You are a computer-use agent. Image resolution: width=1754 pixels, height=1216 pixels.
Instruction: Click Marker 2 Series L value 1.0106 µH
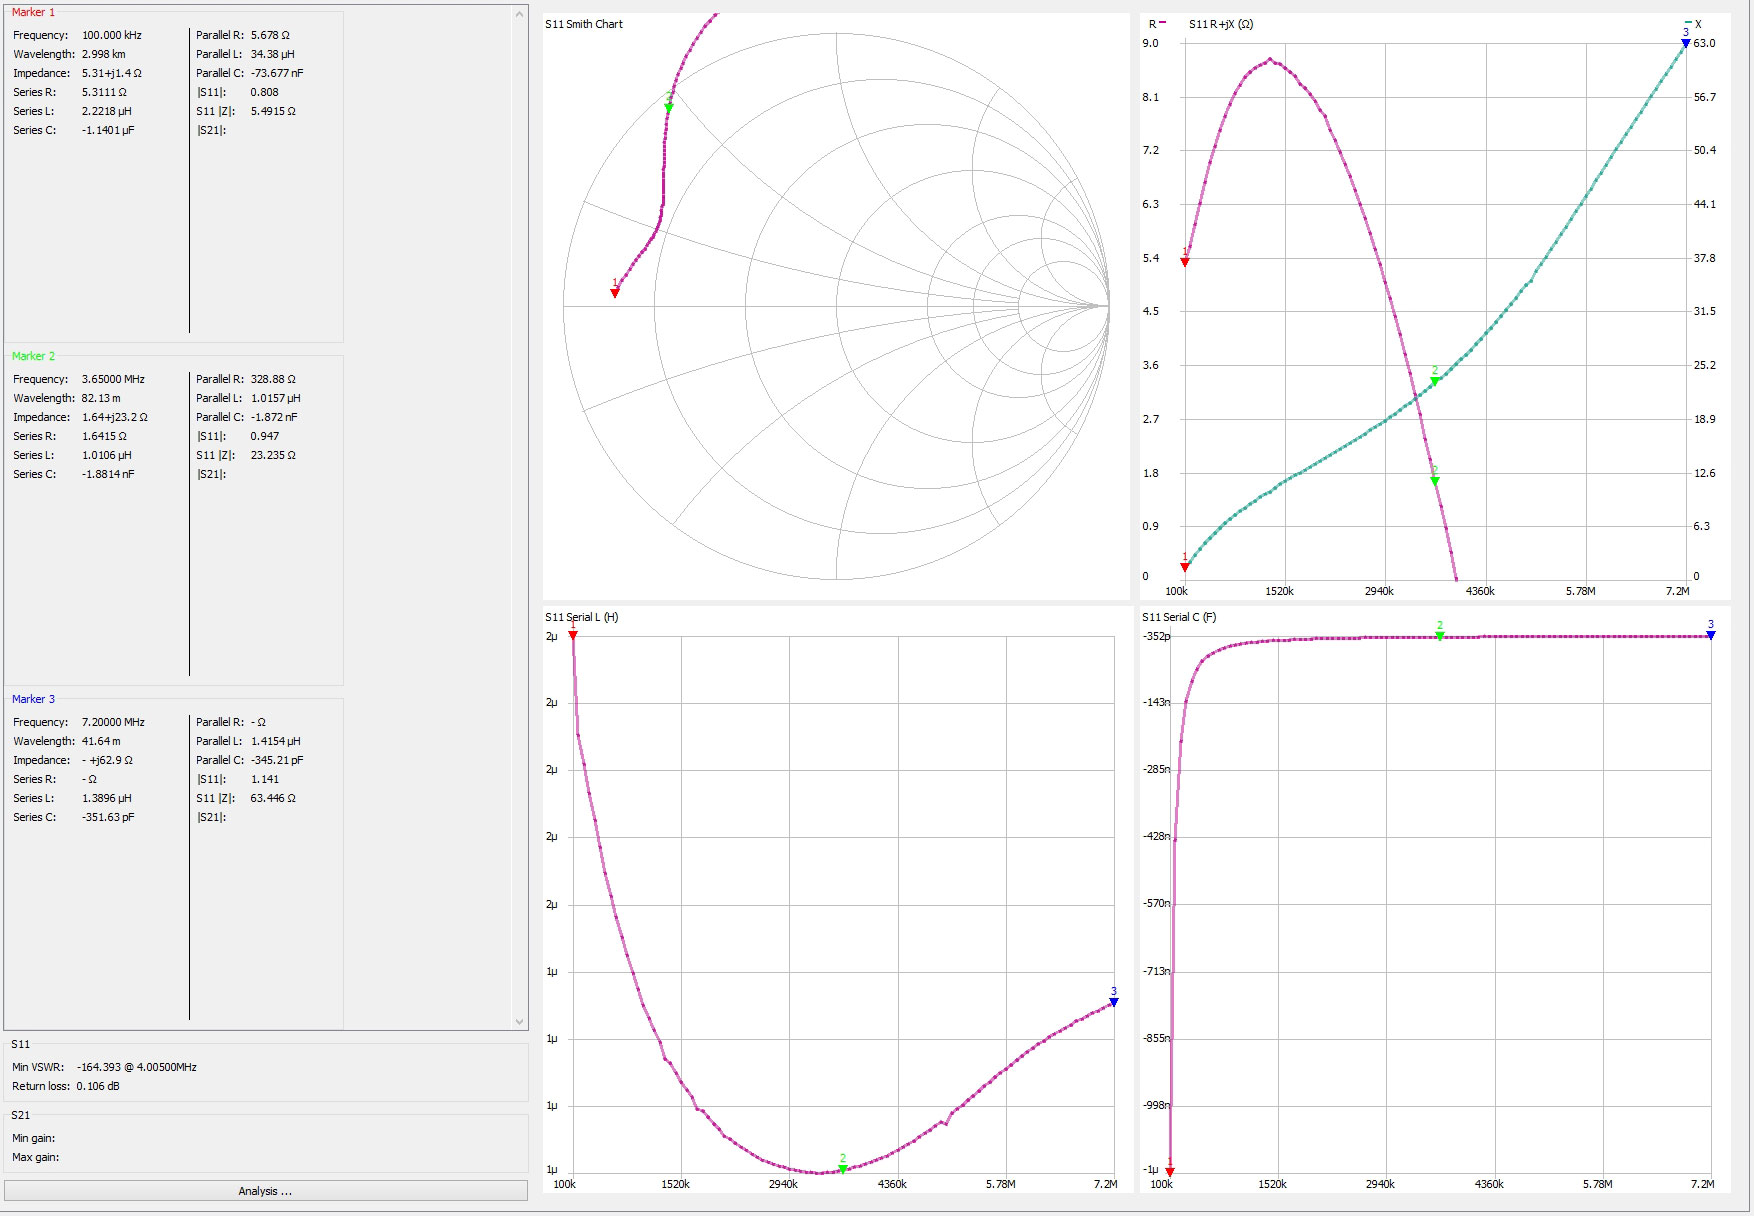click(x=107, y=455)
